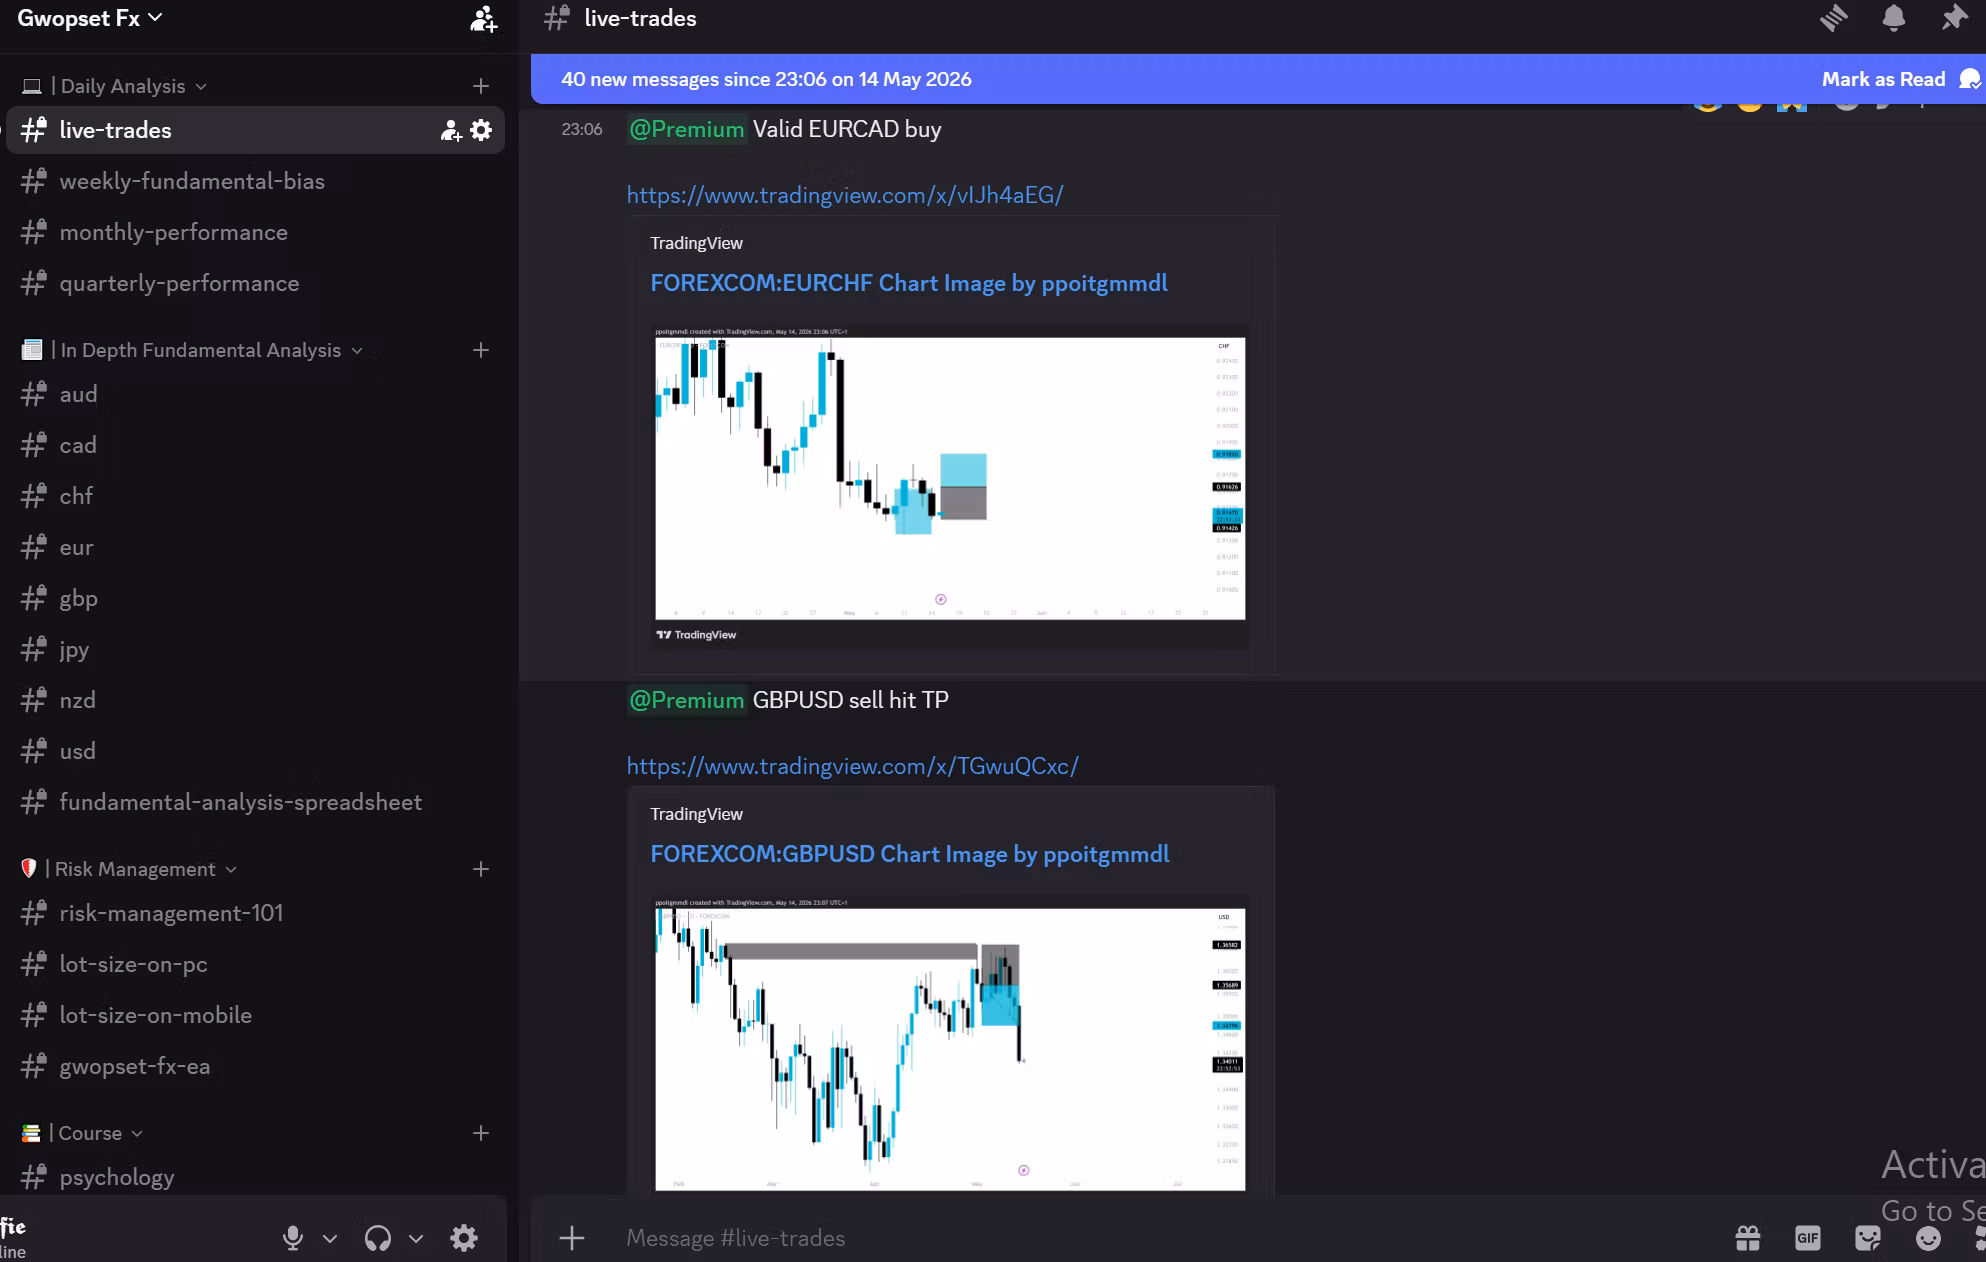1986x1262 pixels.
Task: Open microphone input options chevron
Action: coord(330,1239)
